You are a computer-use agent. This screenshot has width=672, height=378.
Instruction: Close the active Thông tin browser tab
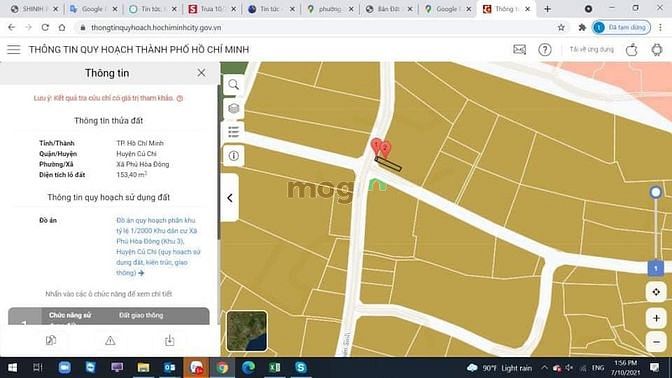(528, 9)
